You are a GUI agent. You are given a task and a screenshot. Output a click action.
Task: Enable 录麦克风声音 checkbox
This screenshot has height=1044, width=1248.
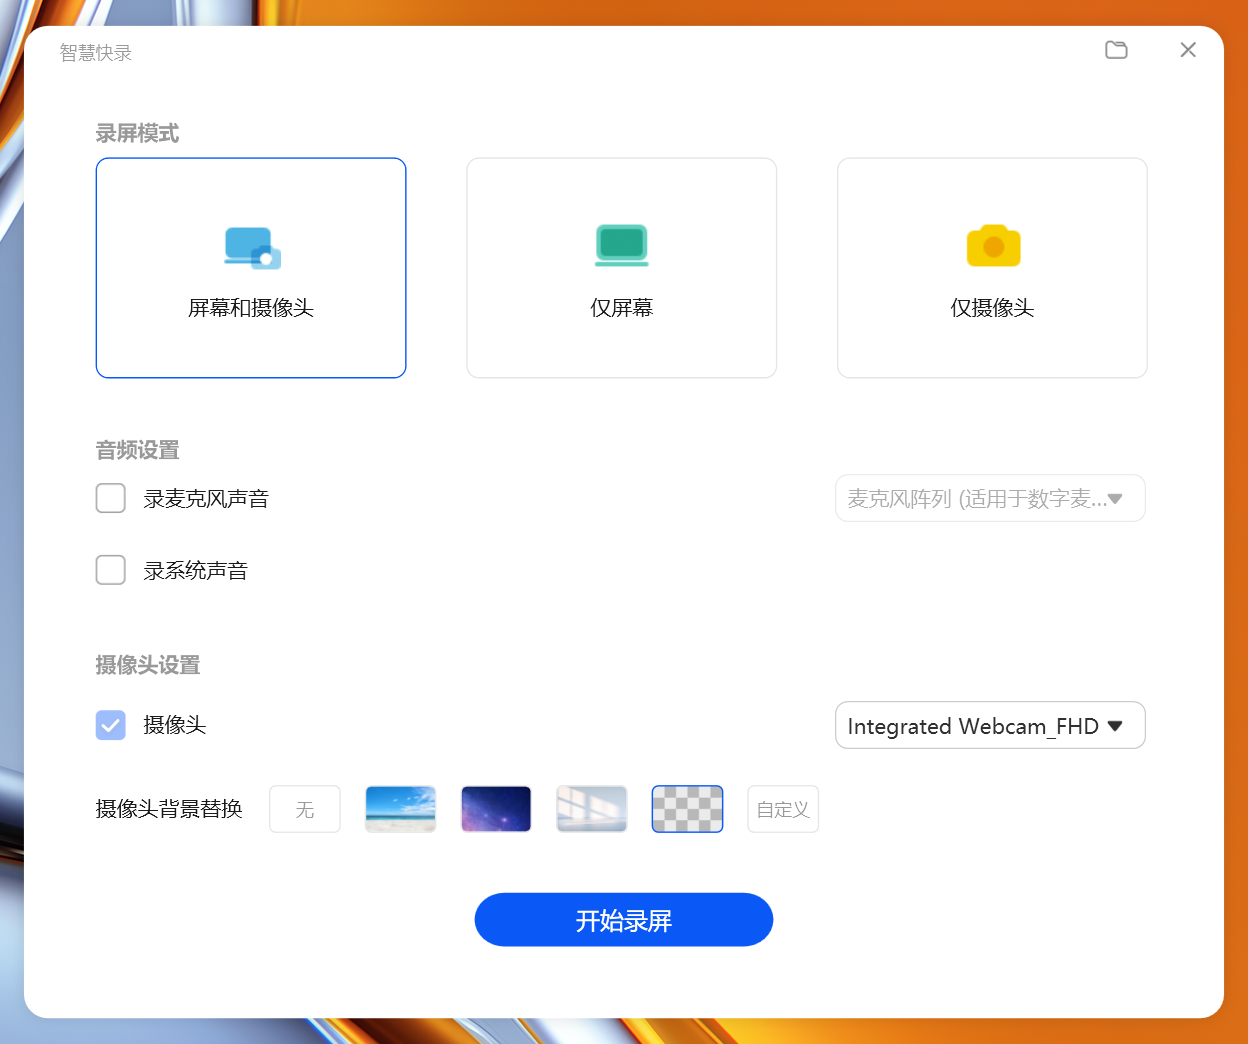pyautogui.click(x=110, y=497)
